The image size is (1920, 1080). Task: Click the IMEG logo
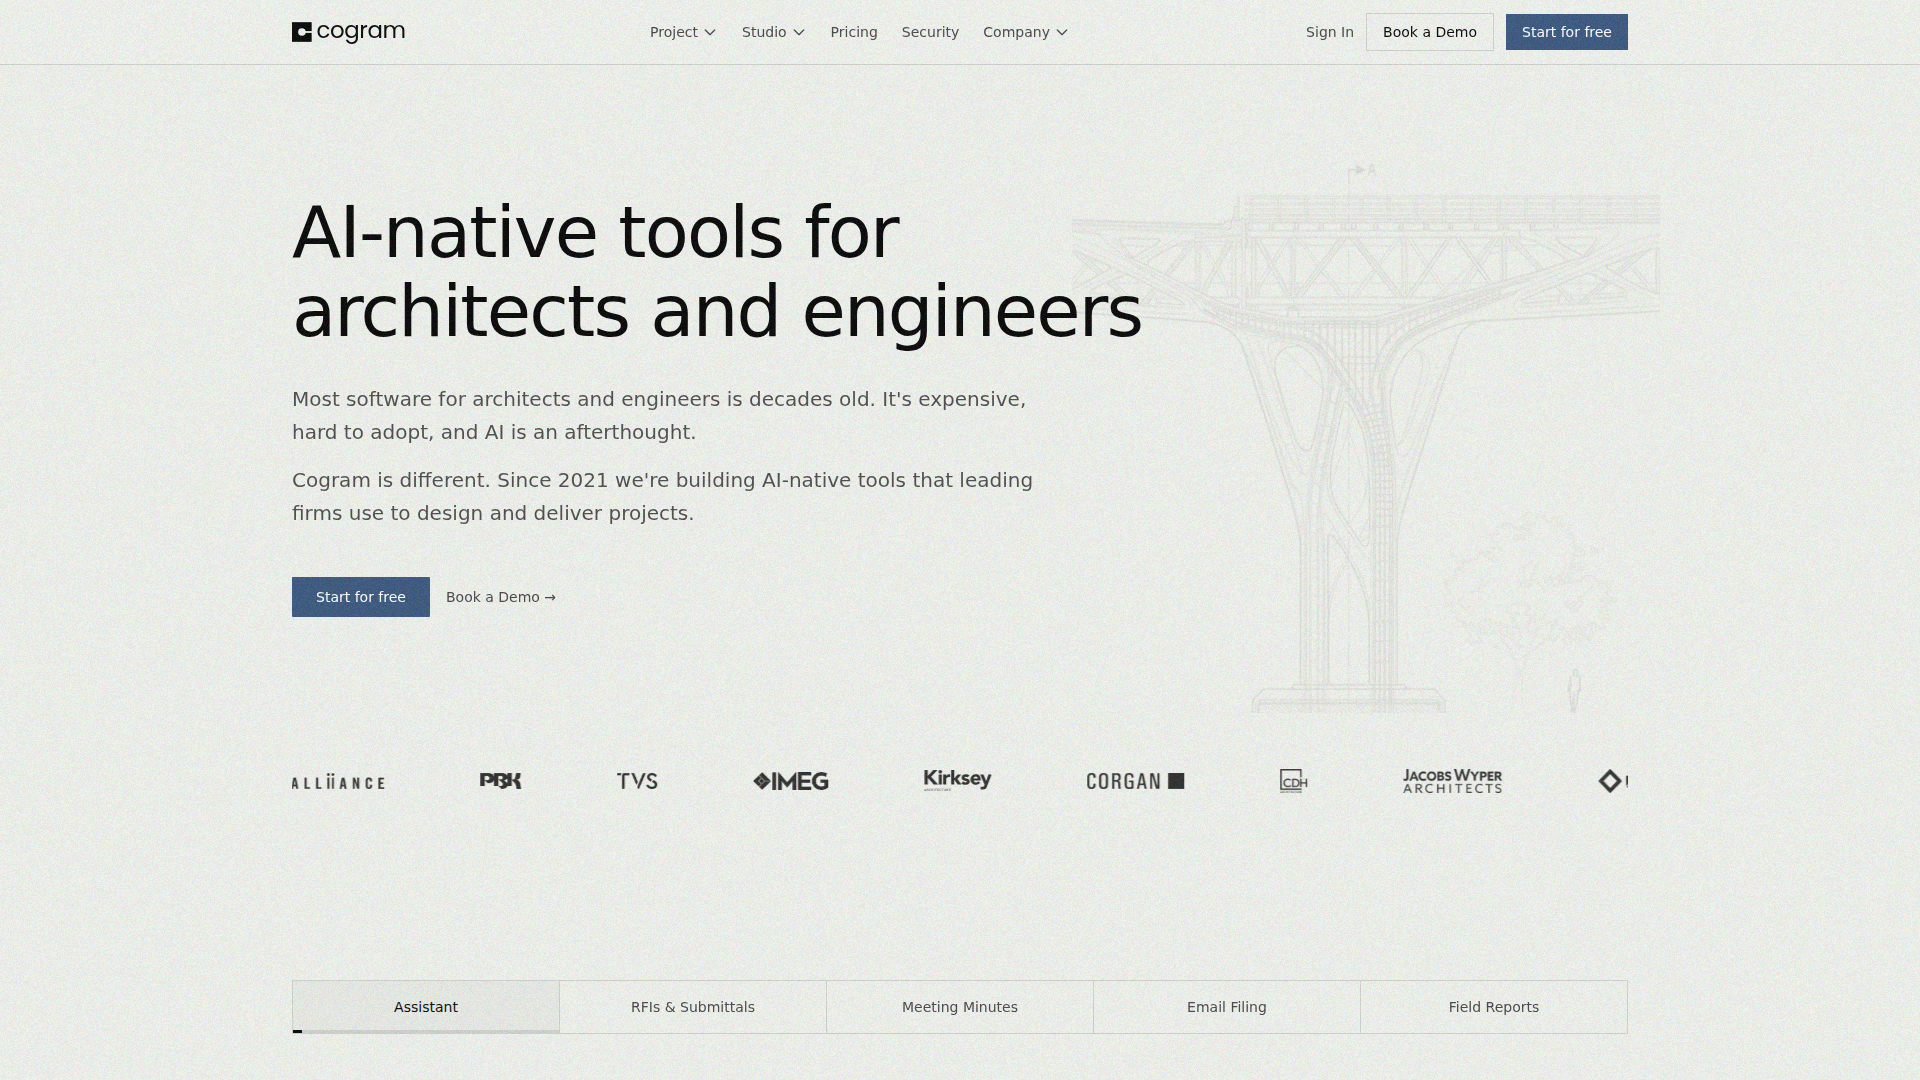pyautogui.click(x=791, y=781)
